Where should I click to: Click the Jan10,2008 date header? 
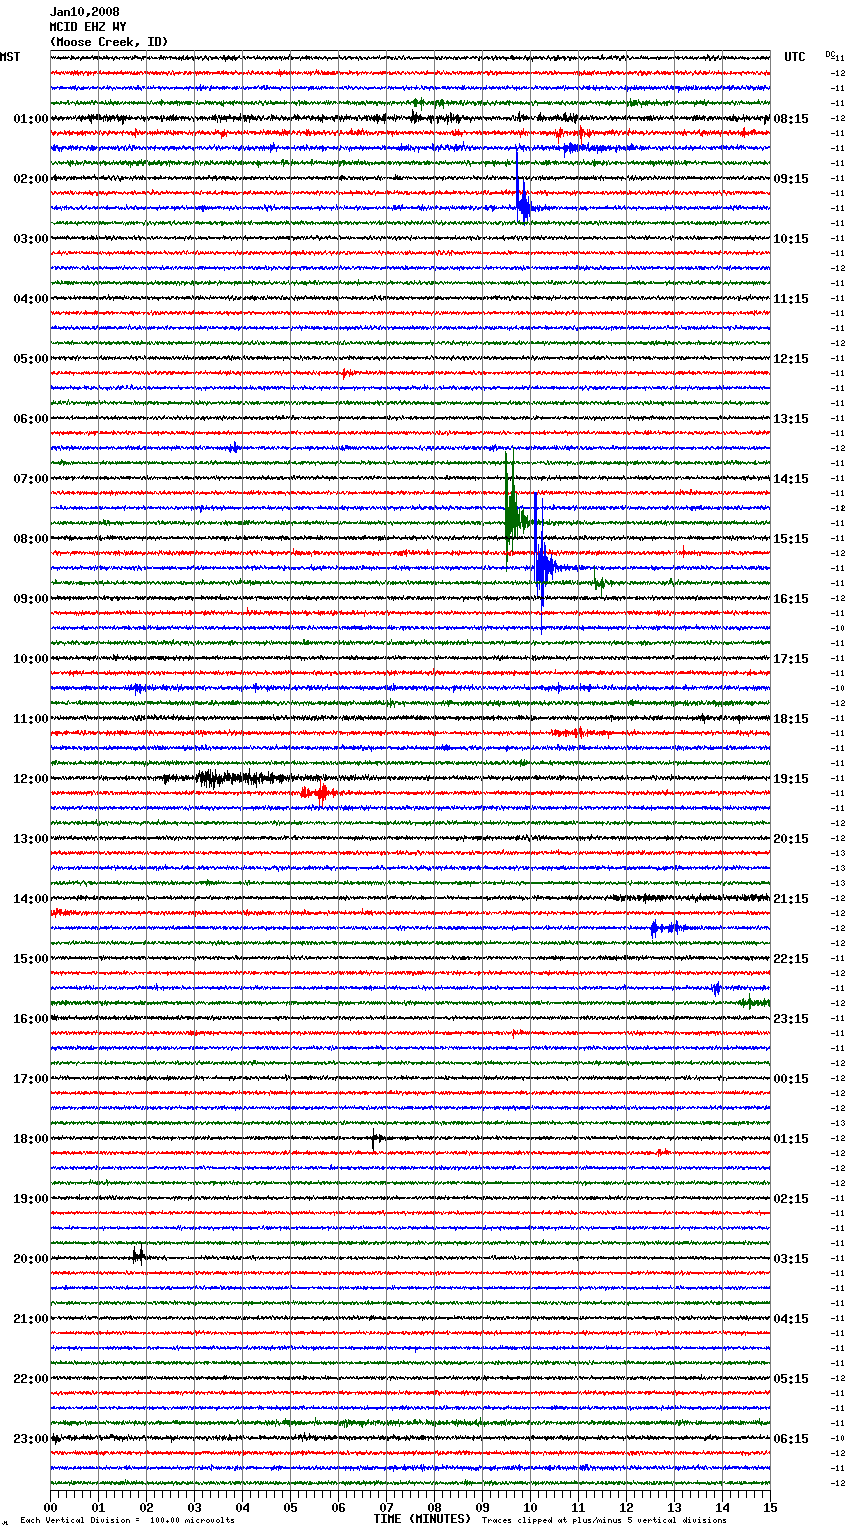click(84, 12)
